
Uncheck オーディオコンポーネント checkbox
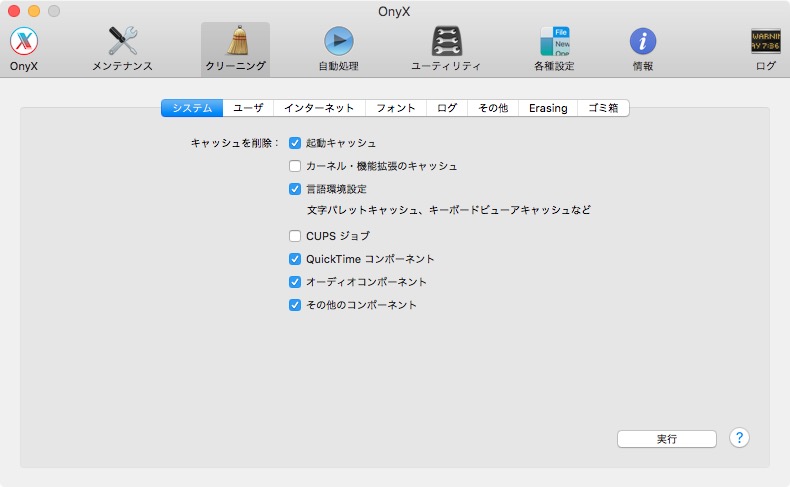[295, 282]
